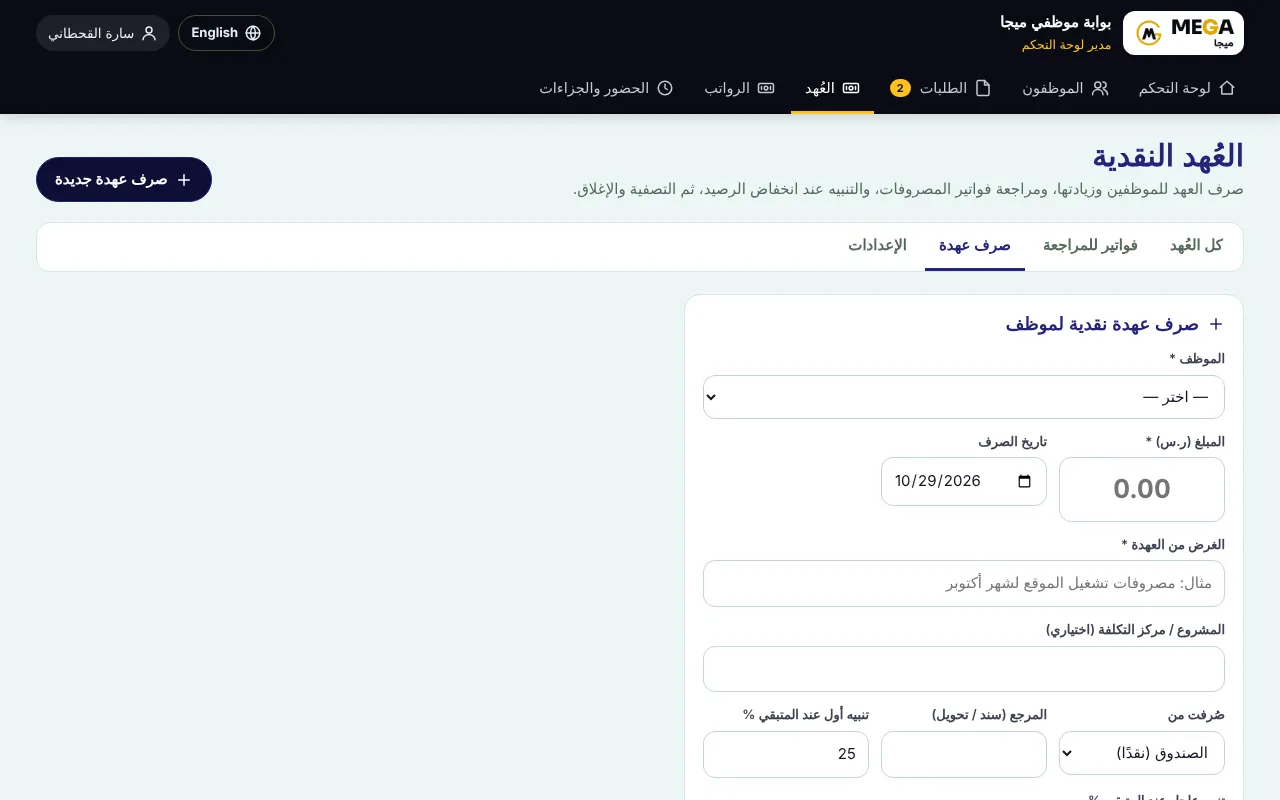Image resolution: width=1280 pixels, height=800 pixels.
Task: Click the بوابة موظفي ميجا portal title
Action: [x=1056, y=22]
